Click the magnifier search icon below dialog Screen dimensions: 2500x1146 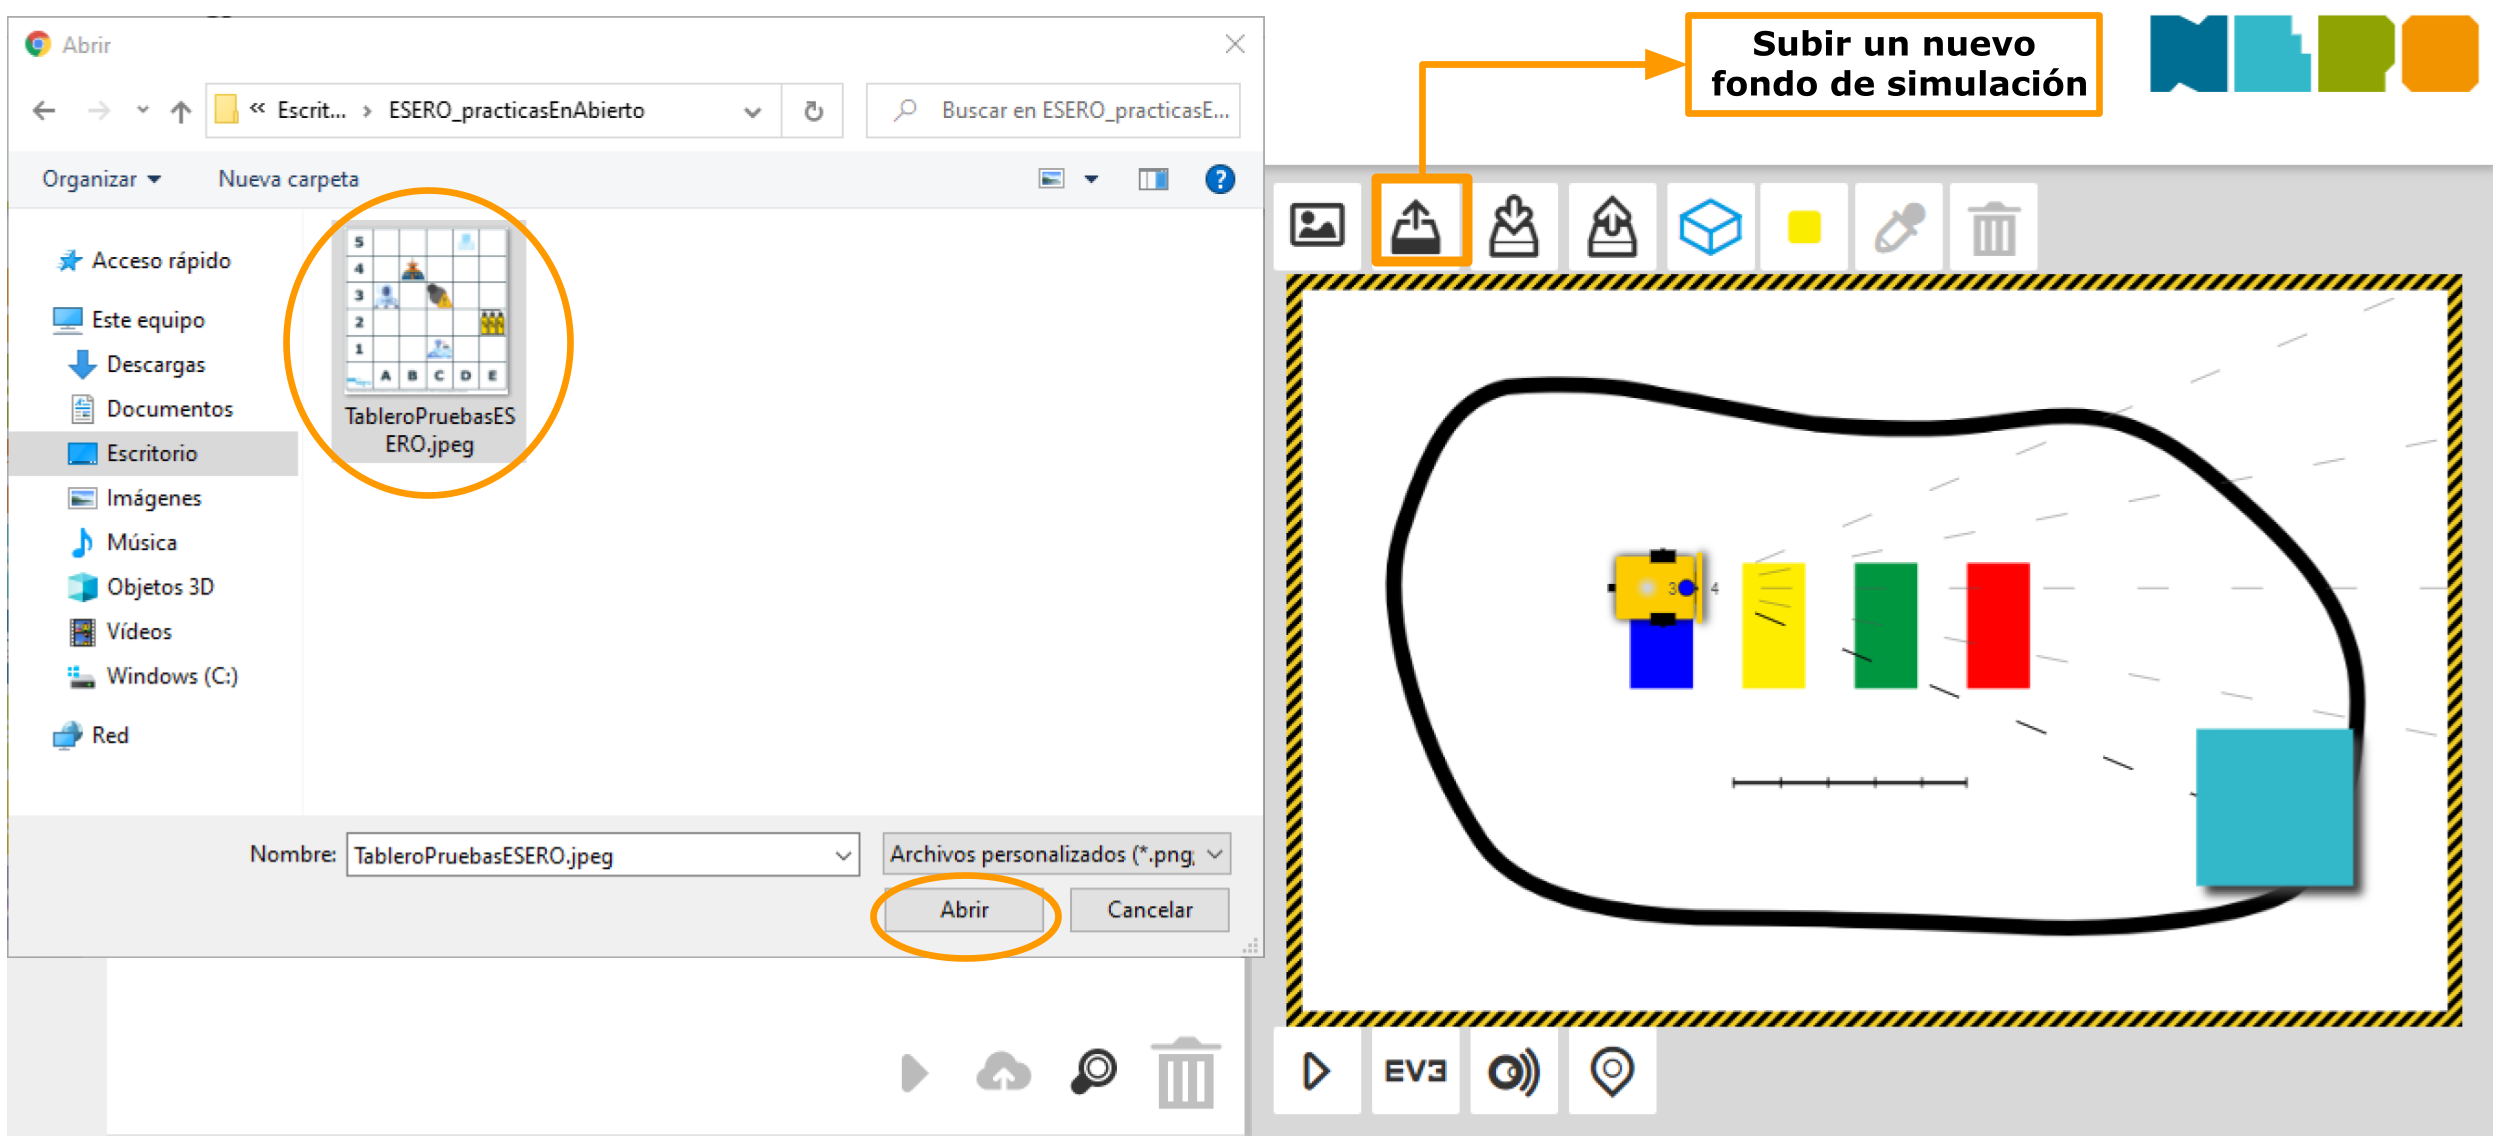[1094, 1071]
